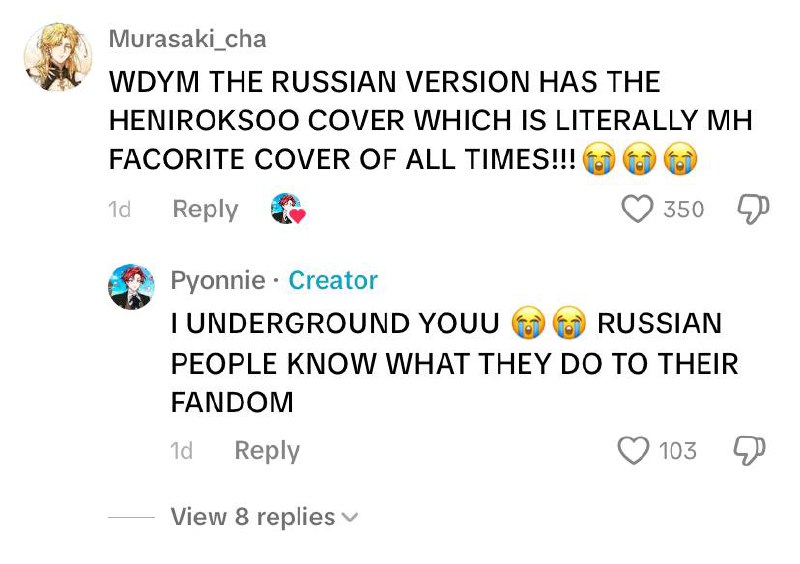Reply to Murasaki_cha's comment
The width and height of the screenshot is (800, 564).
pos(205,209)
